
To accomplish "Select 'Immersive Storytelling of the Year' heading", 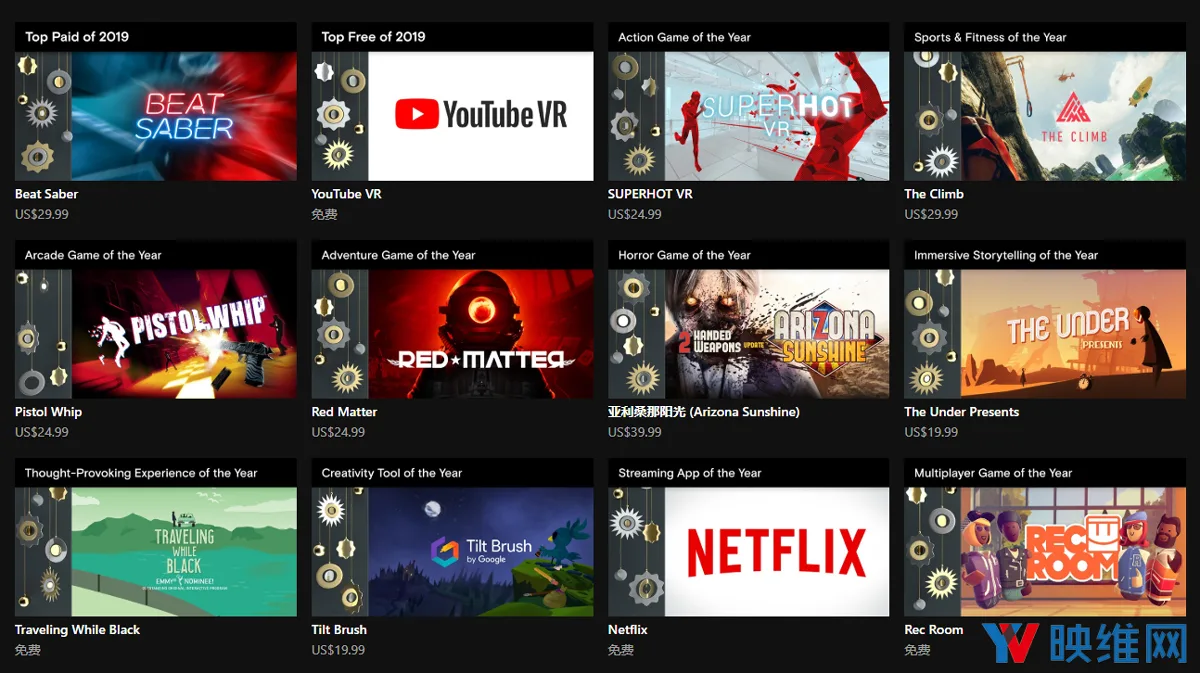I will pyautogui.click(x=1006, y=255).
